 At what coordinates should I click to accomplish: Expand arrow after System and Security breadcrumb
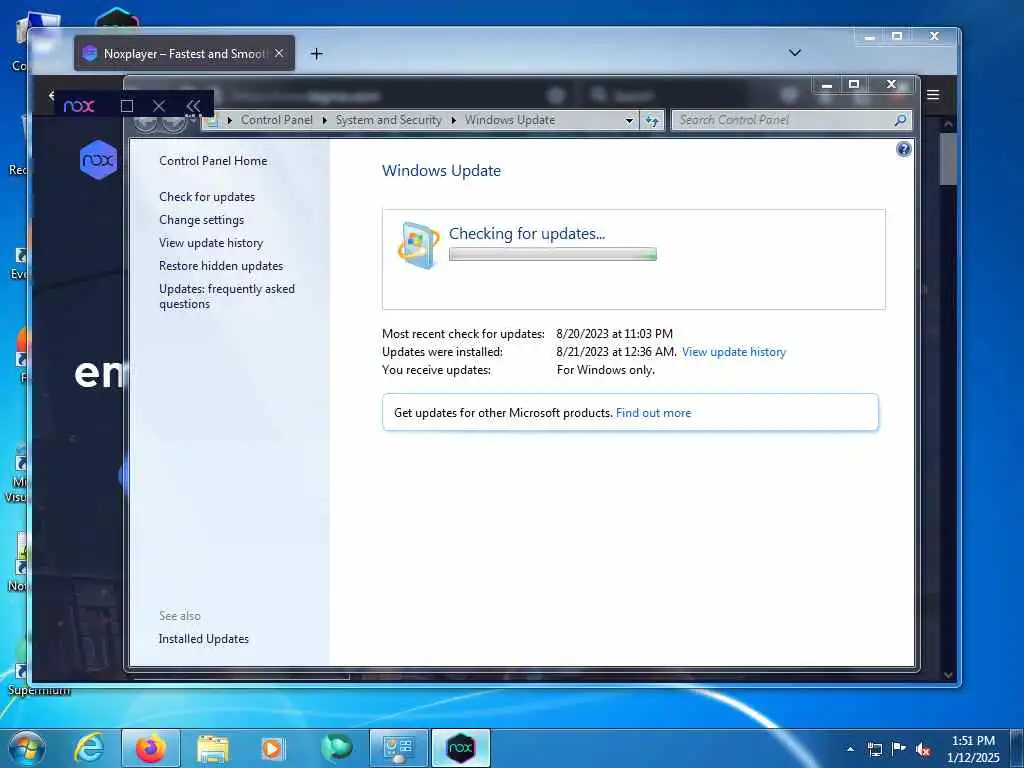tap(453, 121)
